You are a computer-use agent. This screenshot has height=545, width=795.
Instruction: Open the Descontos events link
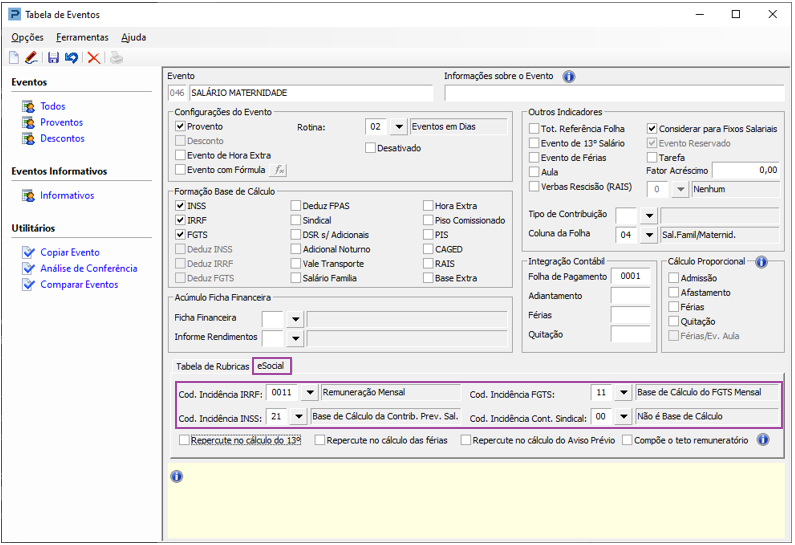click(62, 138)
